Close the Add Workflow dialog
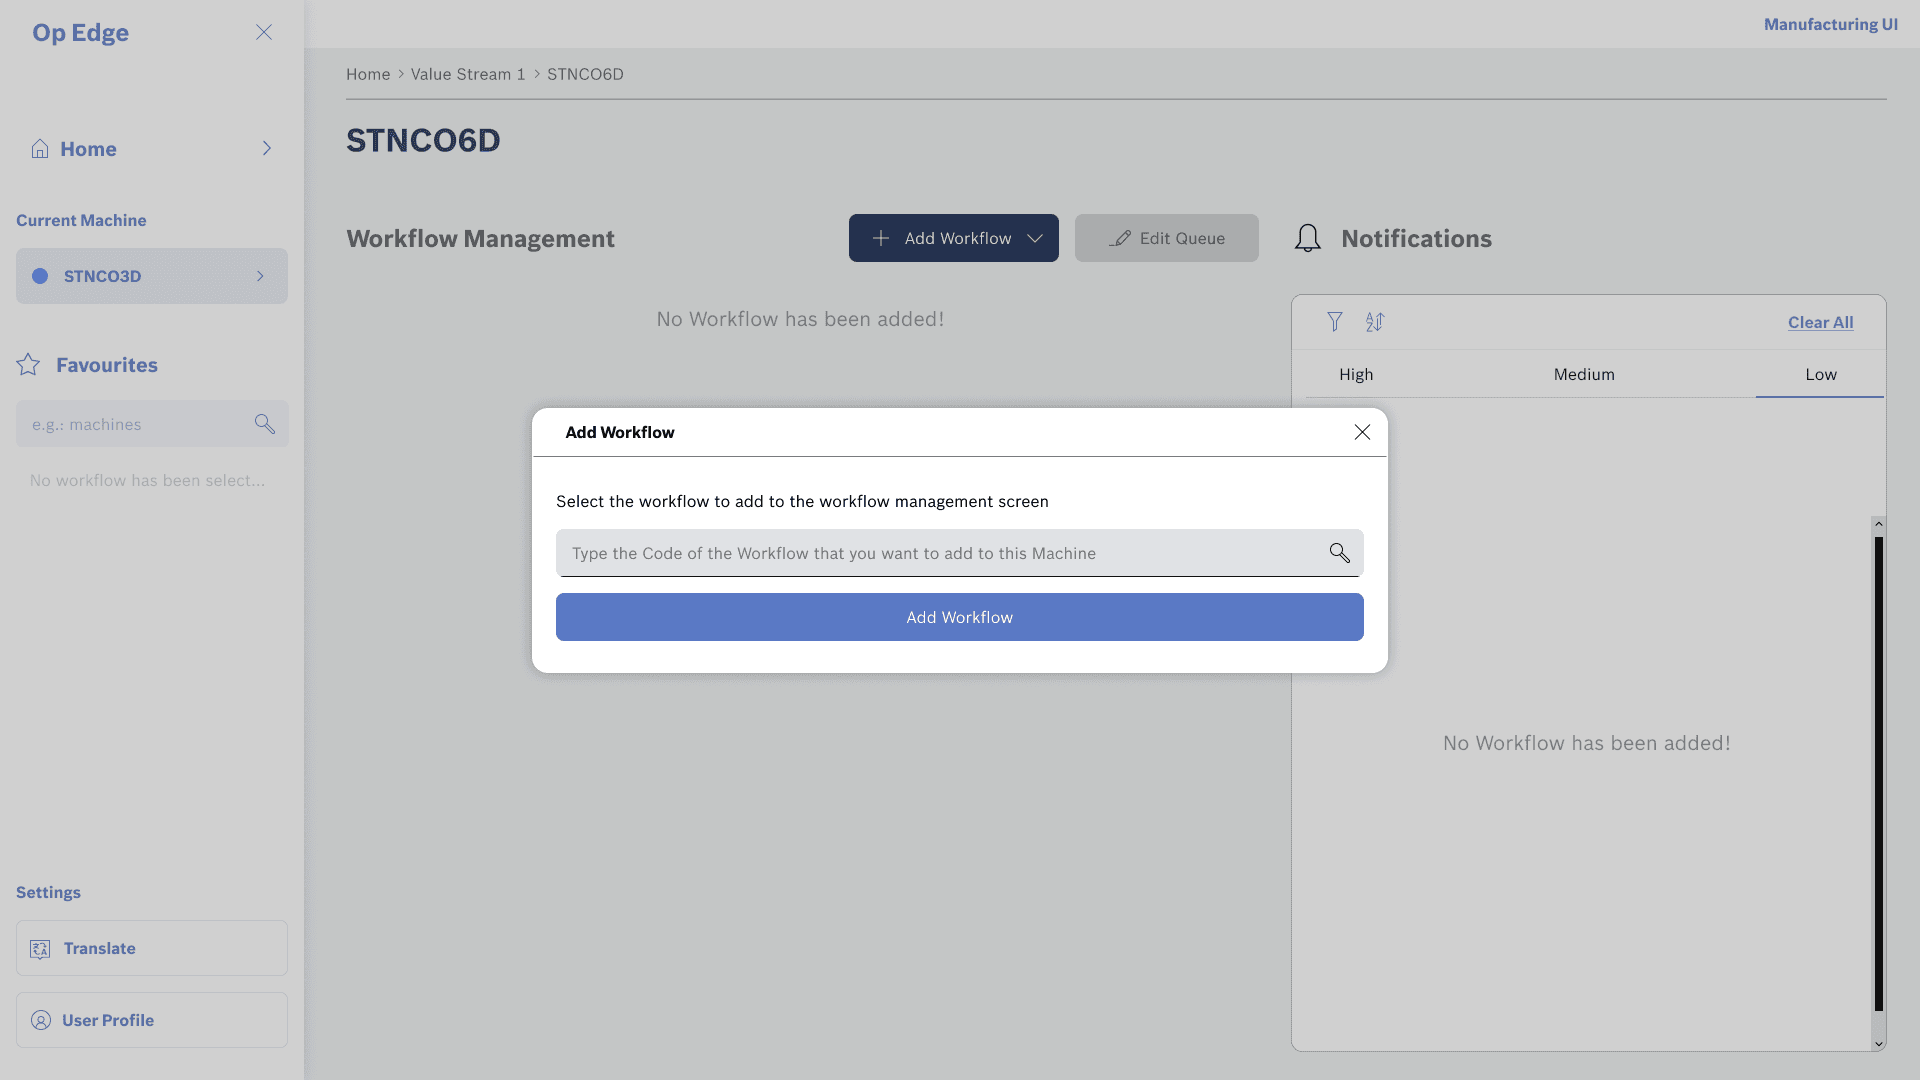 (1362, 432)
